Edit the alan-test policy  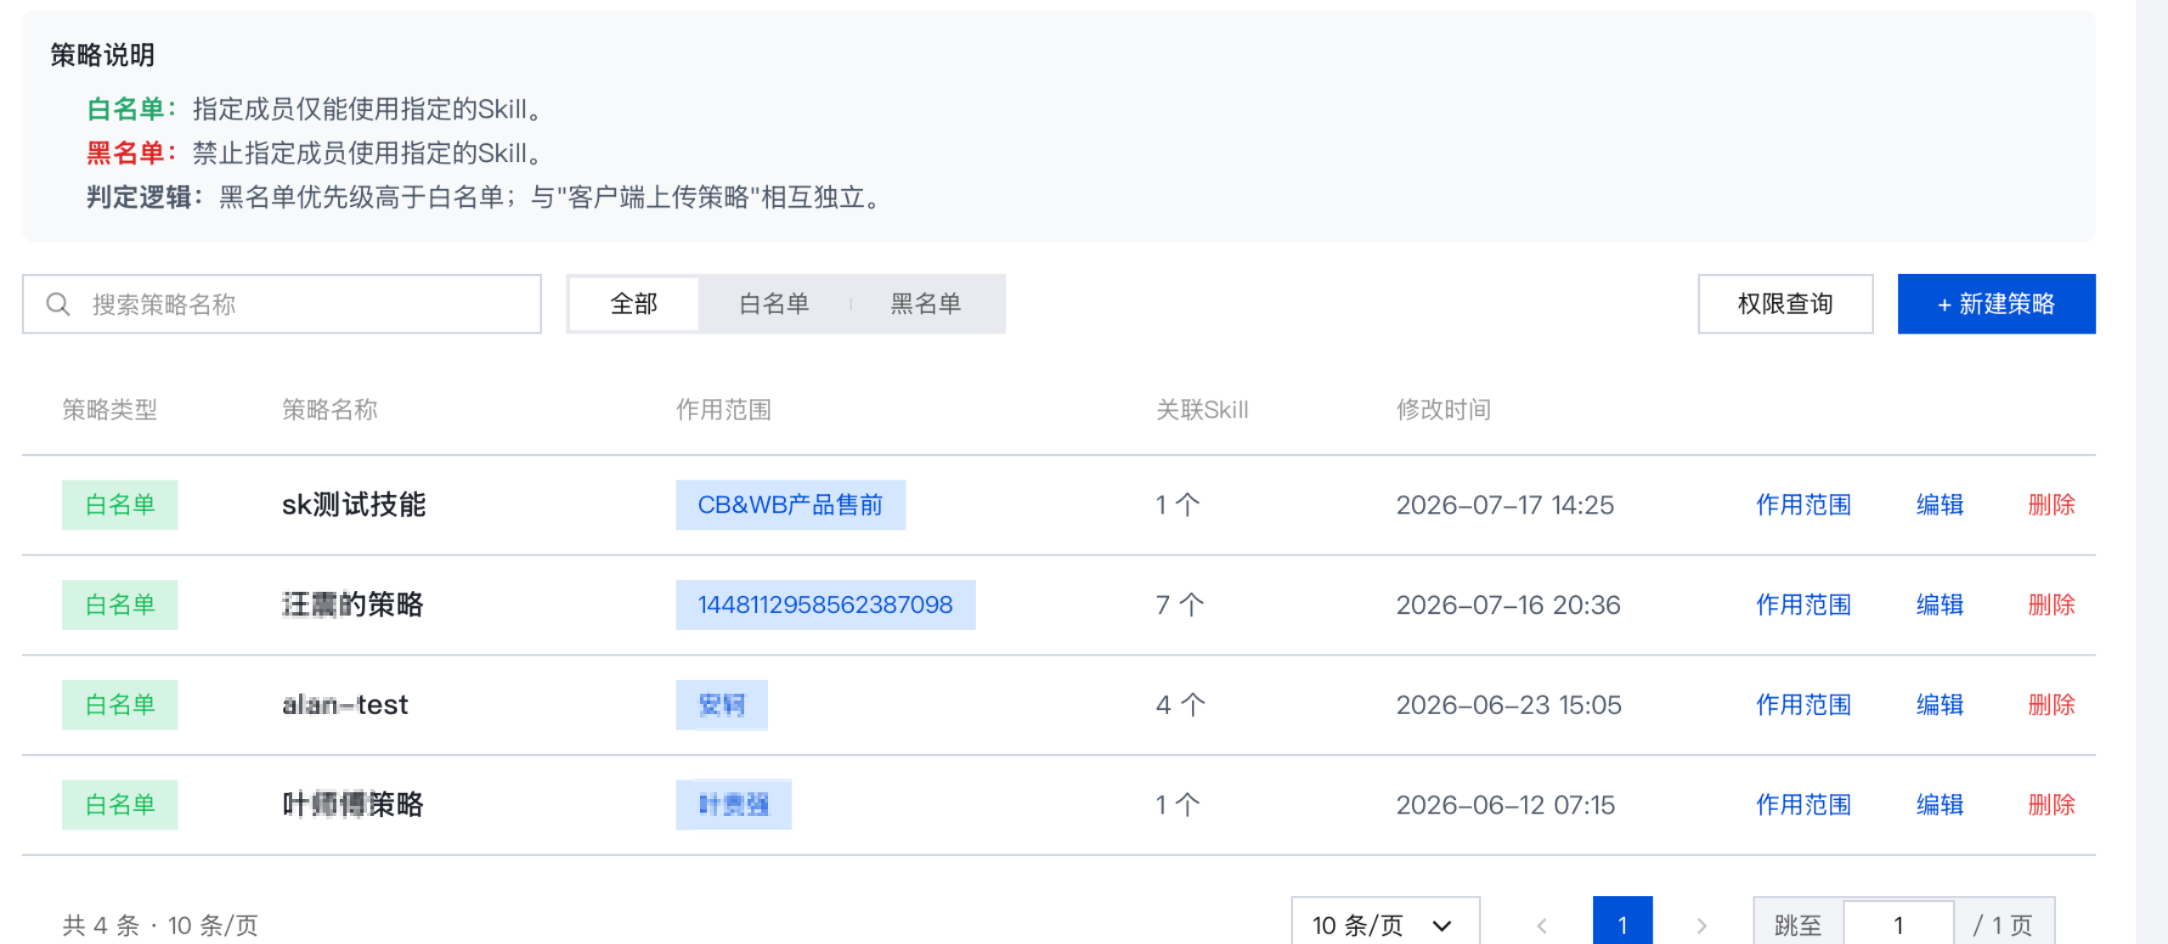click(1940, 705)
